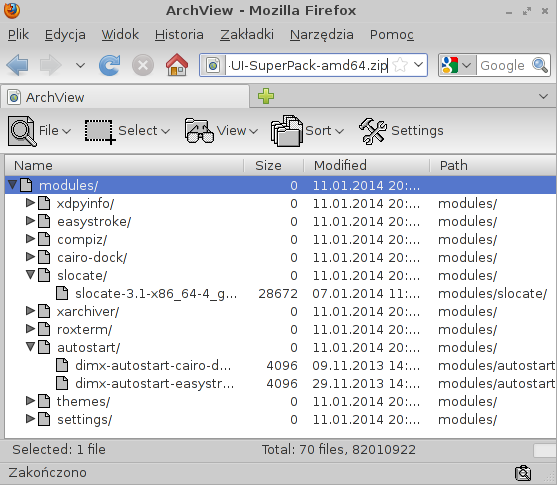Open the list all tabs dropdown
Image resolution: width=557 pixels, height=485 pixels.
[543, 96]
